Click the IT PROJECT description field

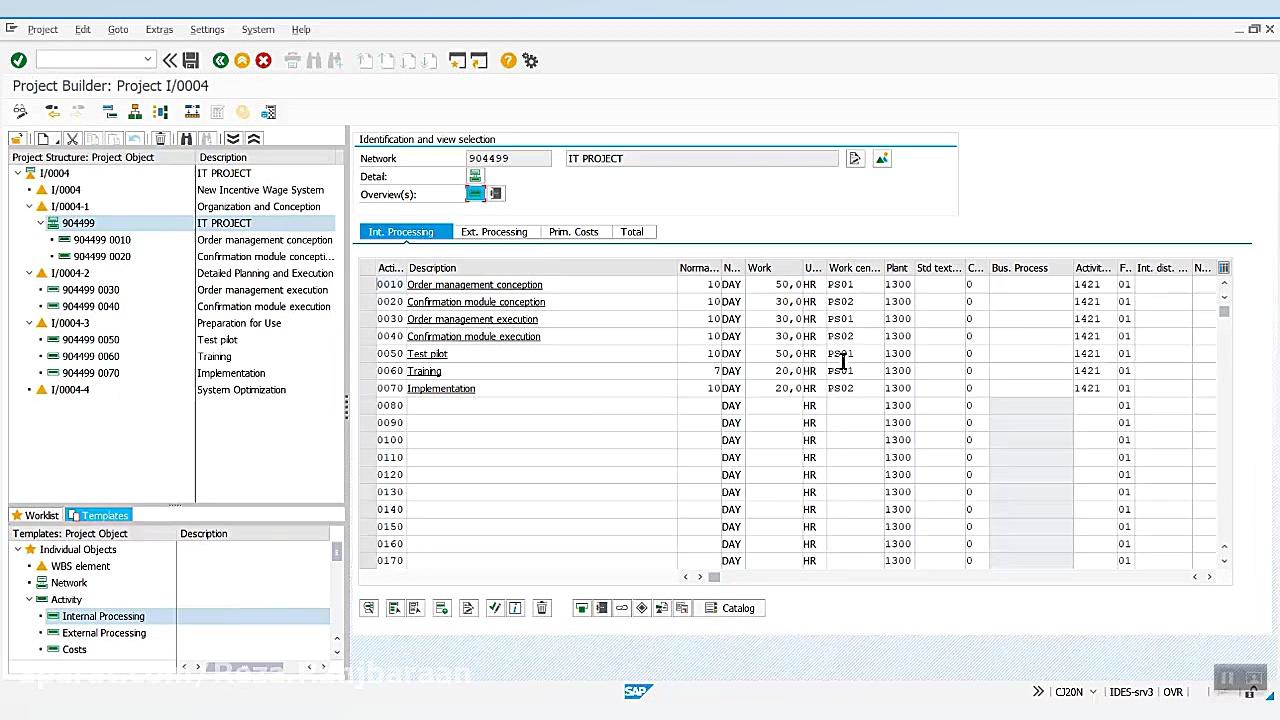702,159
